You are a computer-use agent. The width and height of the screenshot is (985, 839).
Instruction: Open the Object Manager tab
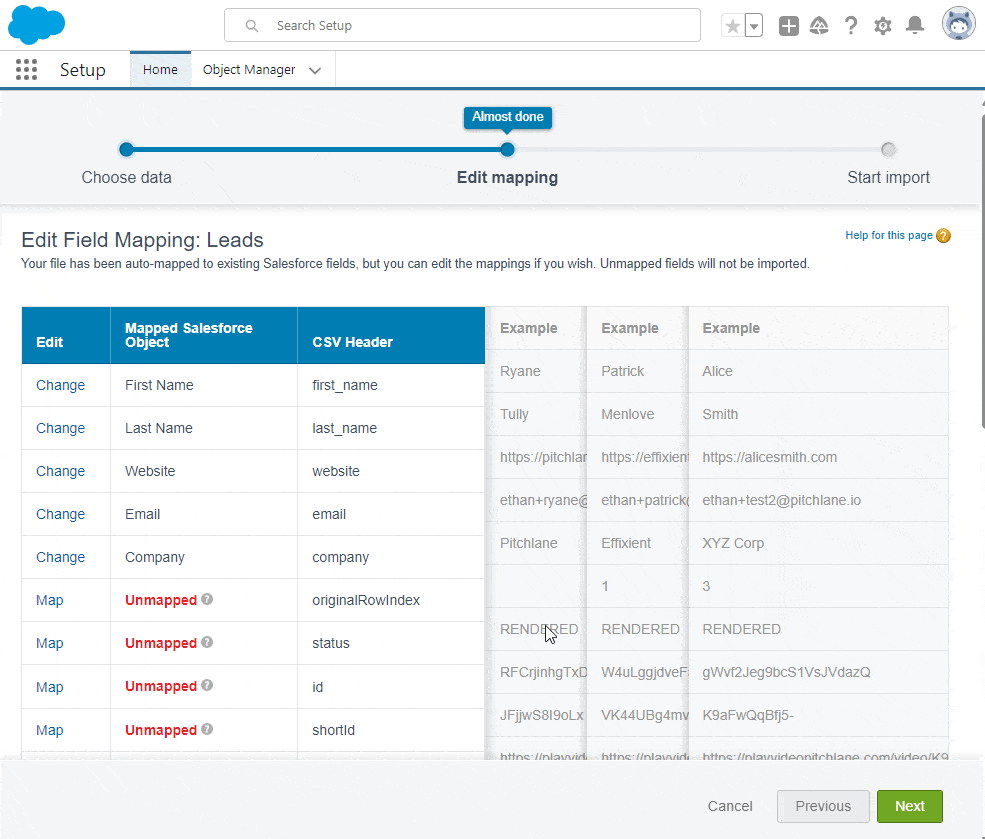(249, 70)
